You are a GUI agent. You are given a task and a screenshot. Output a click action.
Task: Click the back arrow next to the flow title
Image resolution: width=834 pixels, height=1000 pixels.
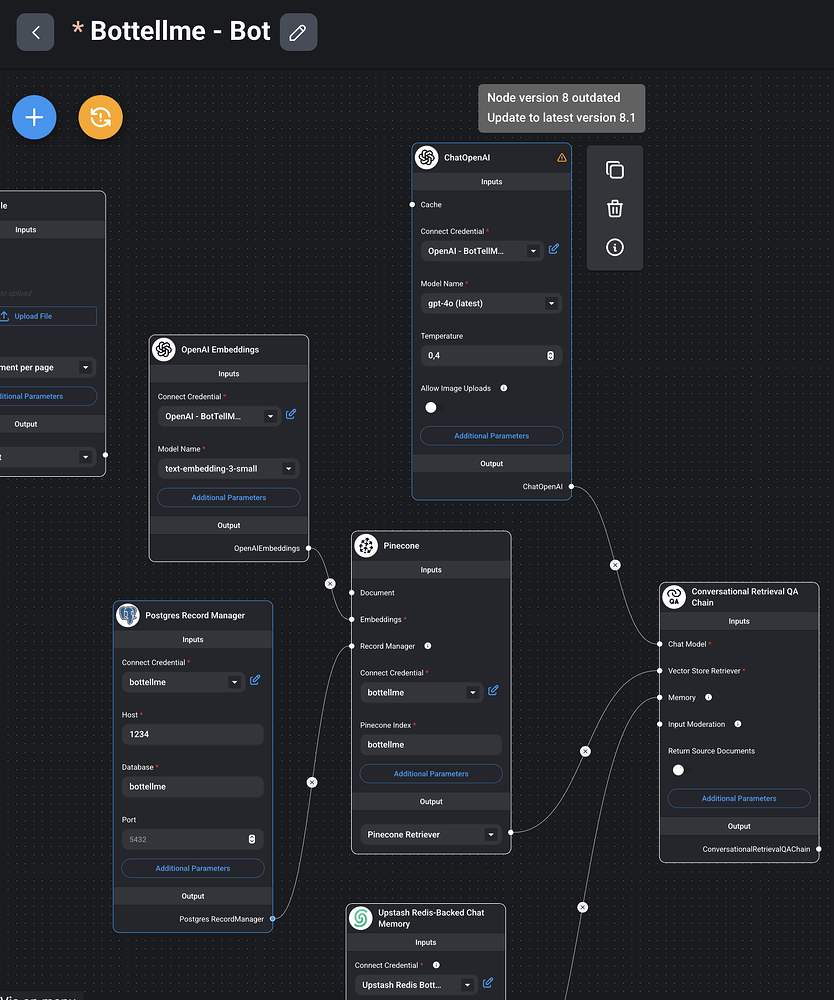coord(35,31)
